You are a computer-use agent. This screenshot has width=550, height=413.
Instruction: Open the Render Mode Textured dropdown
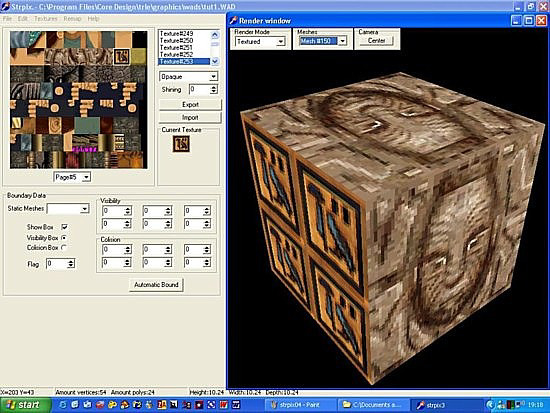[x=260, y=42]
